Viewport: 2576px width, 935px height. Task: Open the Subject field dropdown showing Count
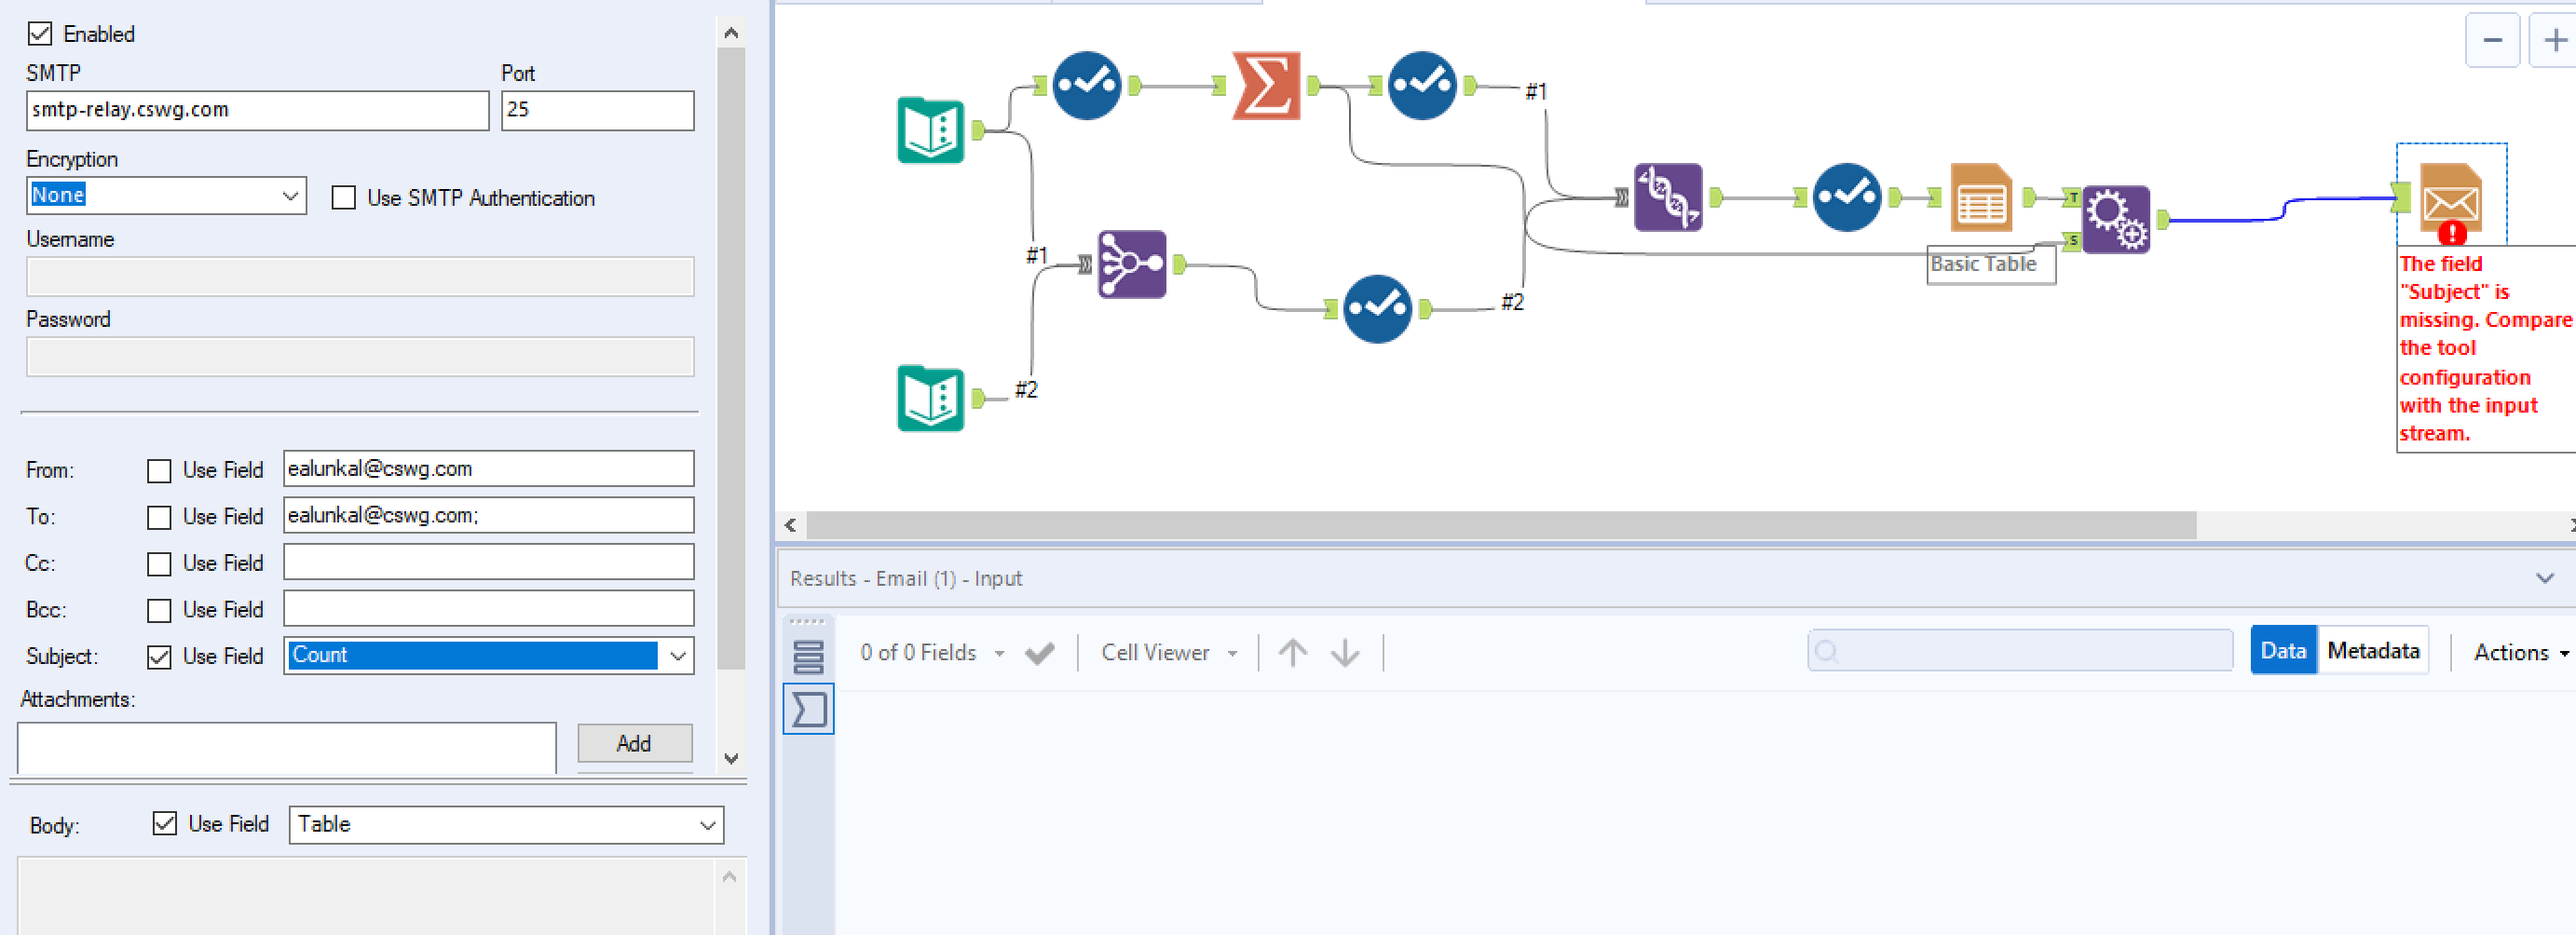click(679, 656)
